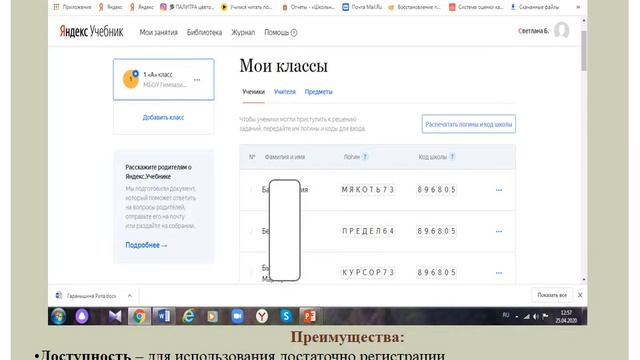Click the taskbar clock showing 12:57

566,317
